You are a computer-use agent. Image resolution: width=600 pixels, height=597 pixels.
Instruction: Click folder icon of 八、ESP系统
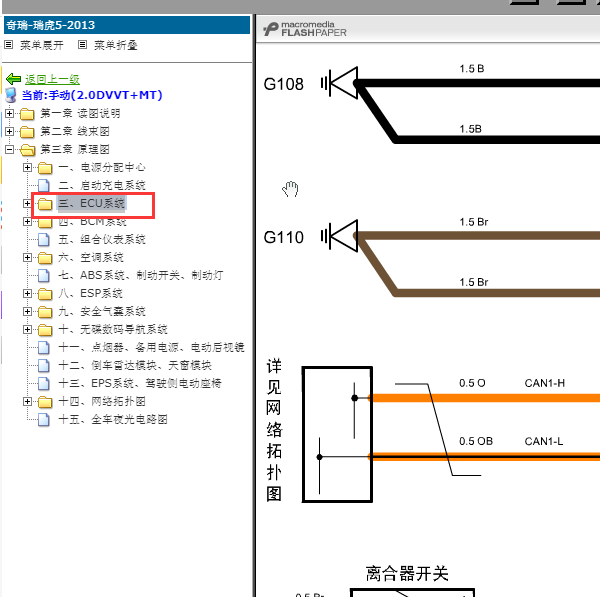45,294
